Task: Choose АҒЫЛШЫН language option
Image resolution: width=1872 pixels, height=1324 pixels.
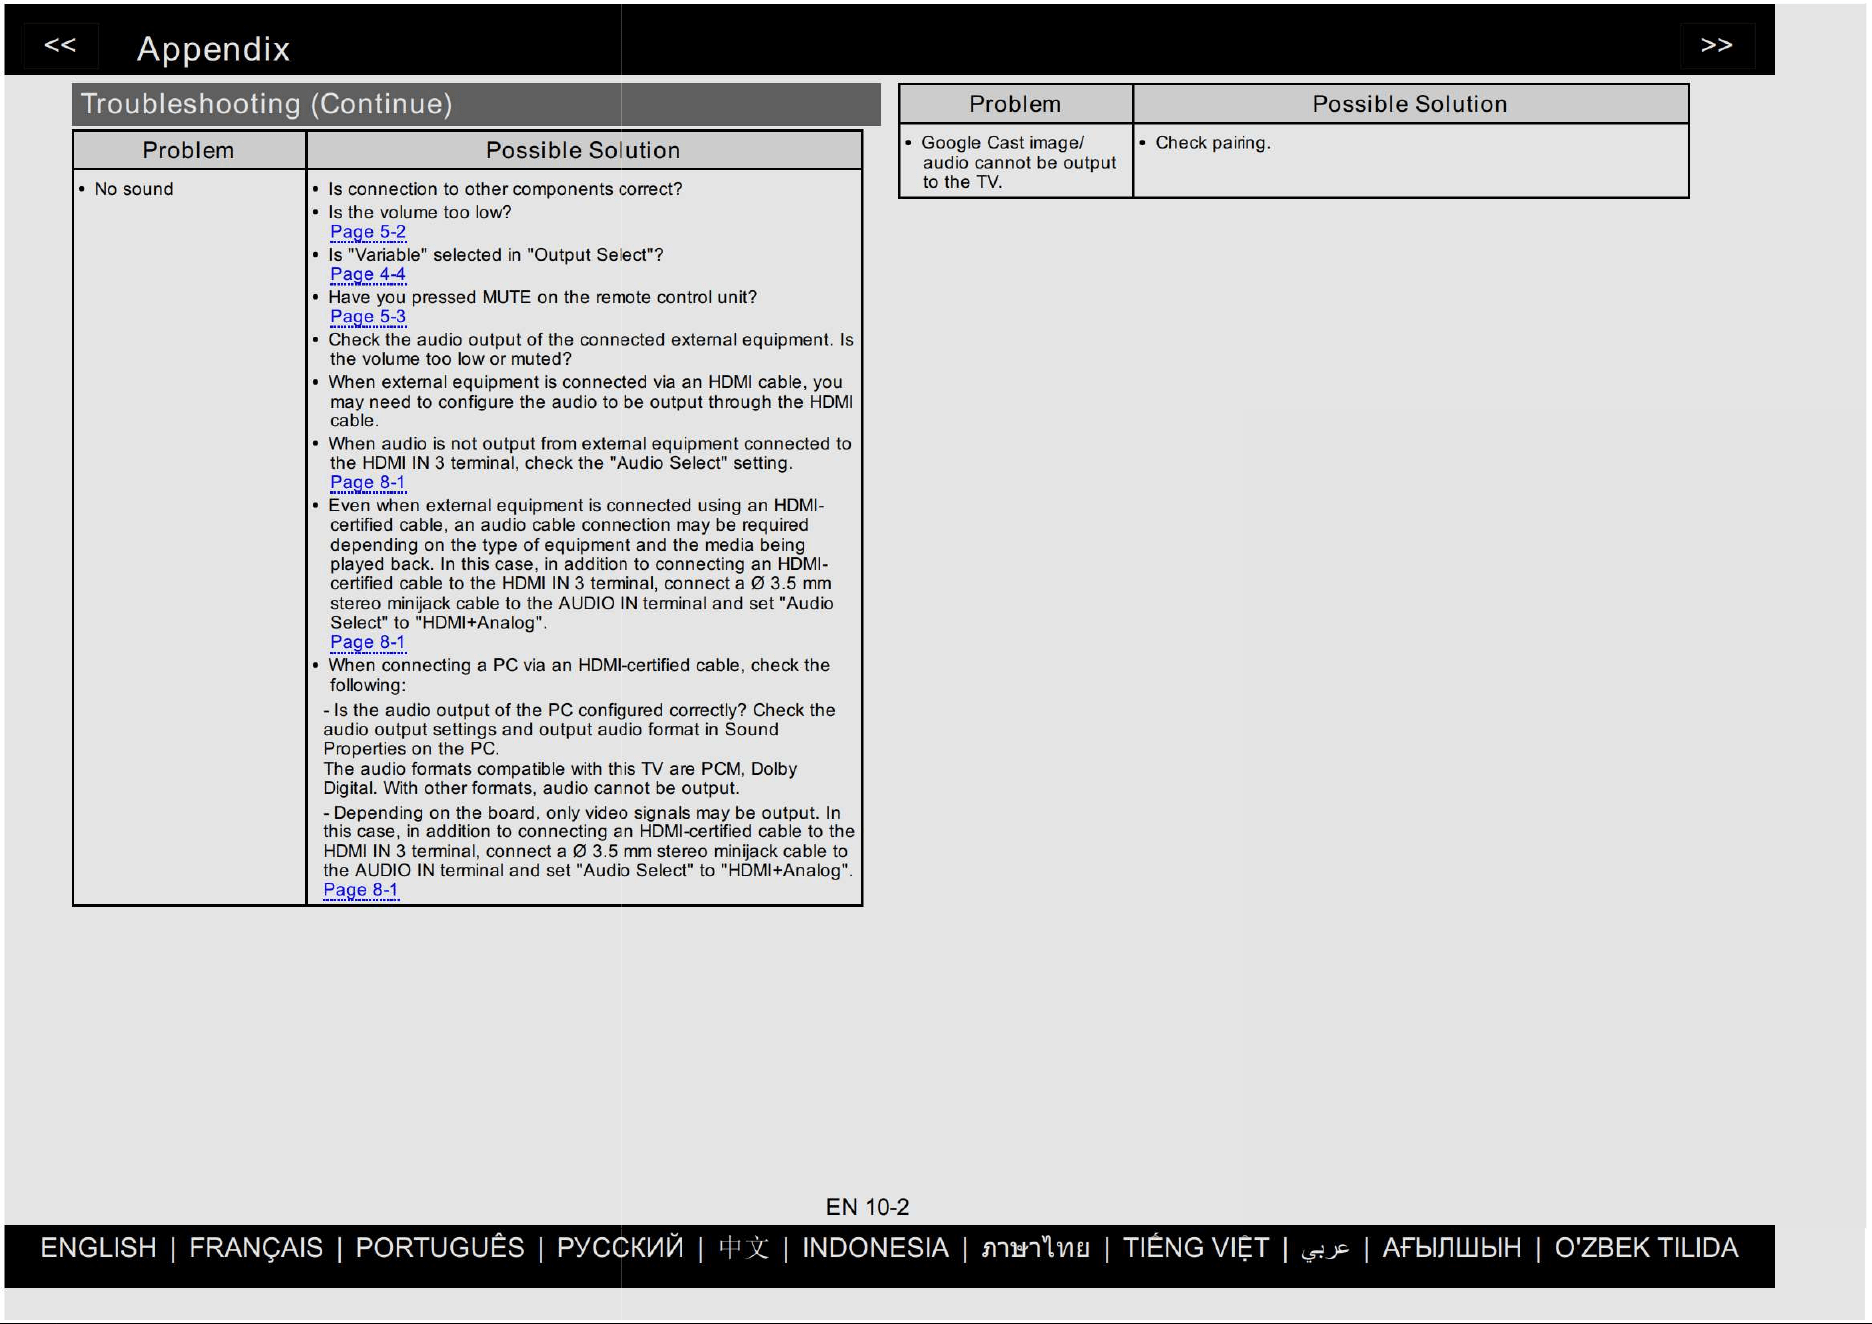Action: point(1451,1248)
